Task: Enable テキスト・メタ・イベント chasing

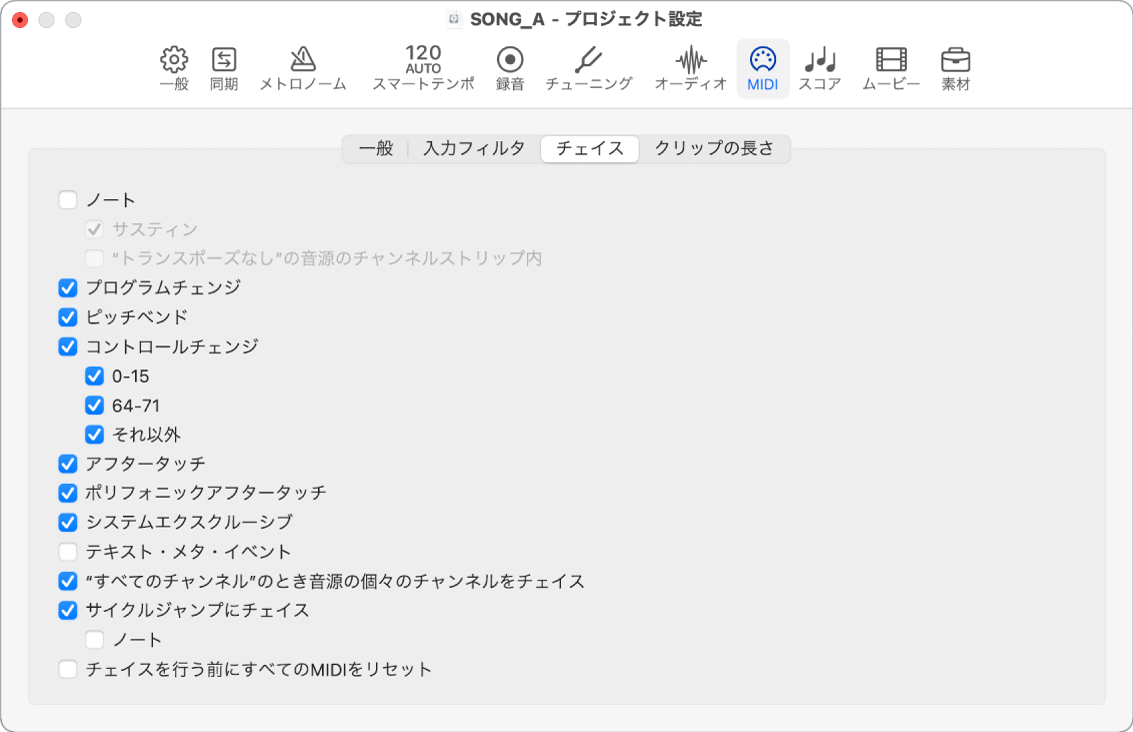Action: [67, 551]
